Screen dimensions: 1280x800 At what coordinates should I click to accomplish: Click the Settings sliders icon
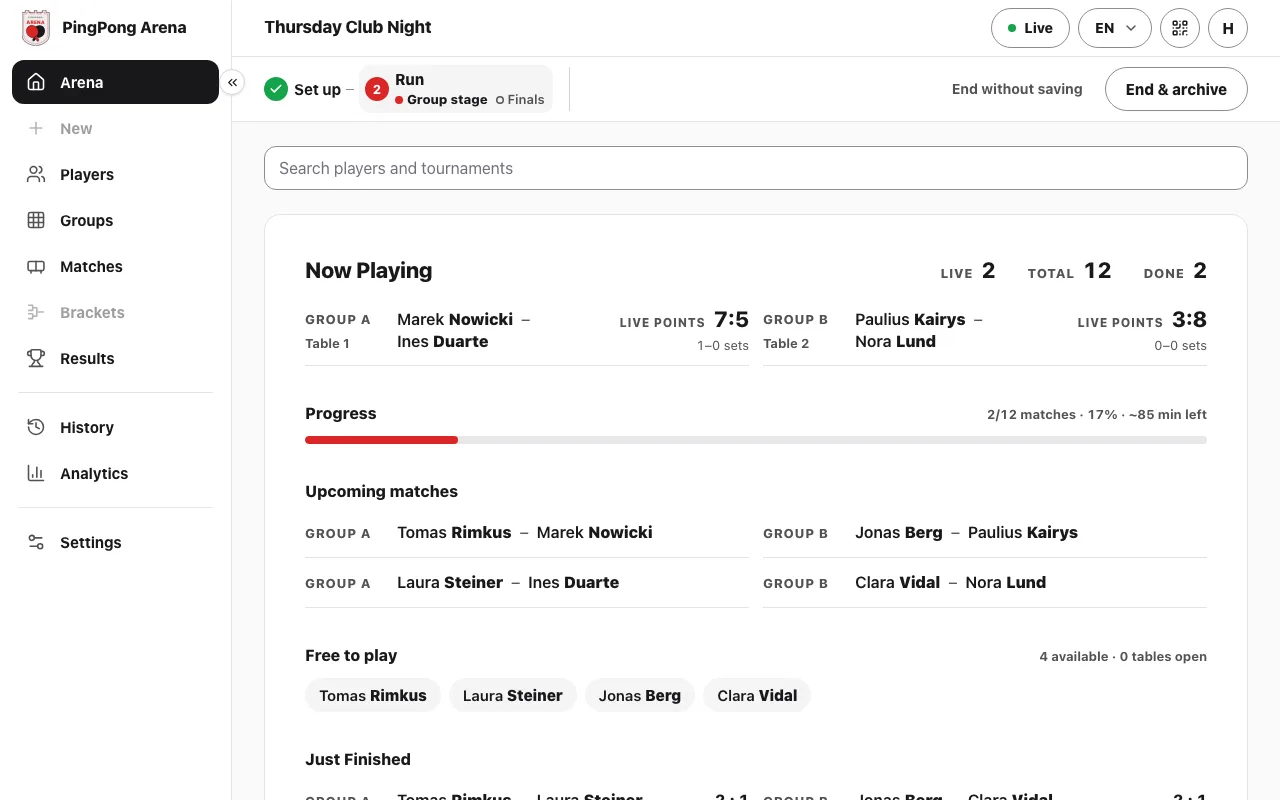[x=36, y=542]
